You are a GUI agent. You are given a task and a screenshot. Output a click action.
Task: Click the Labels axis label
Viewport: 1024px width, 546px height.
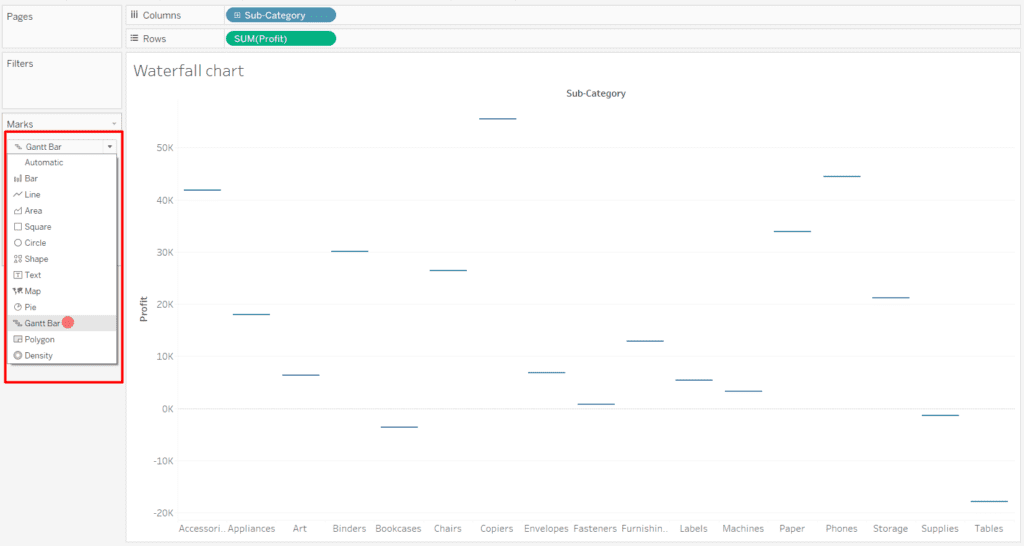point(694,528)
